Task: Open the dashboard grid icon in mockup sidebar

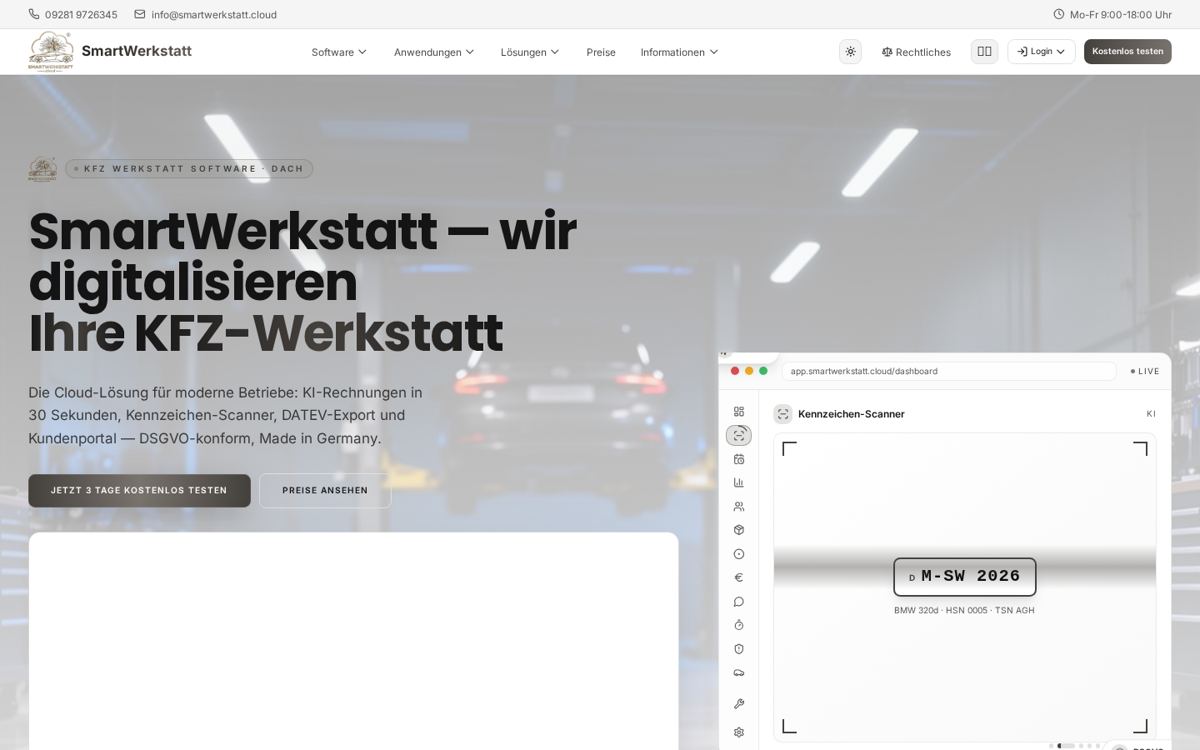Action: point(739,411)
